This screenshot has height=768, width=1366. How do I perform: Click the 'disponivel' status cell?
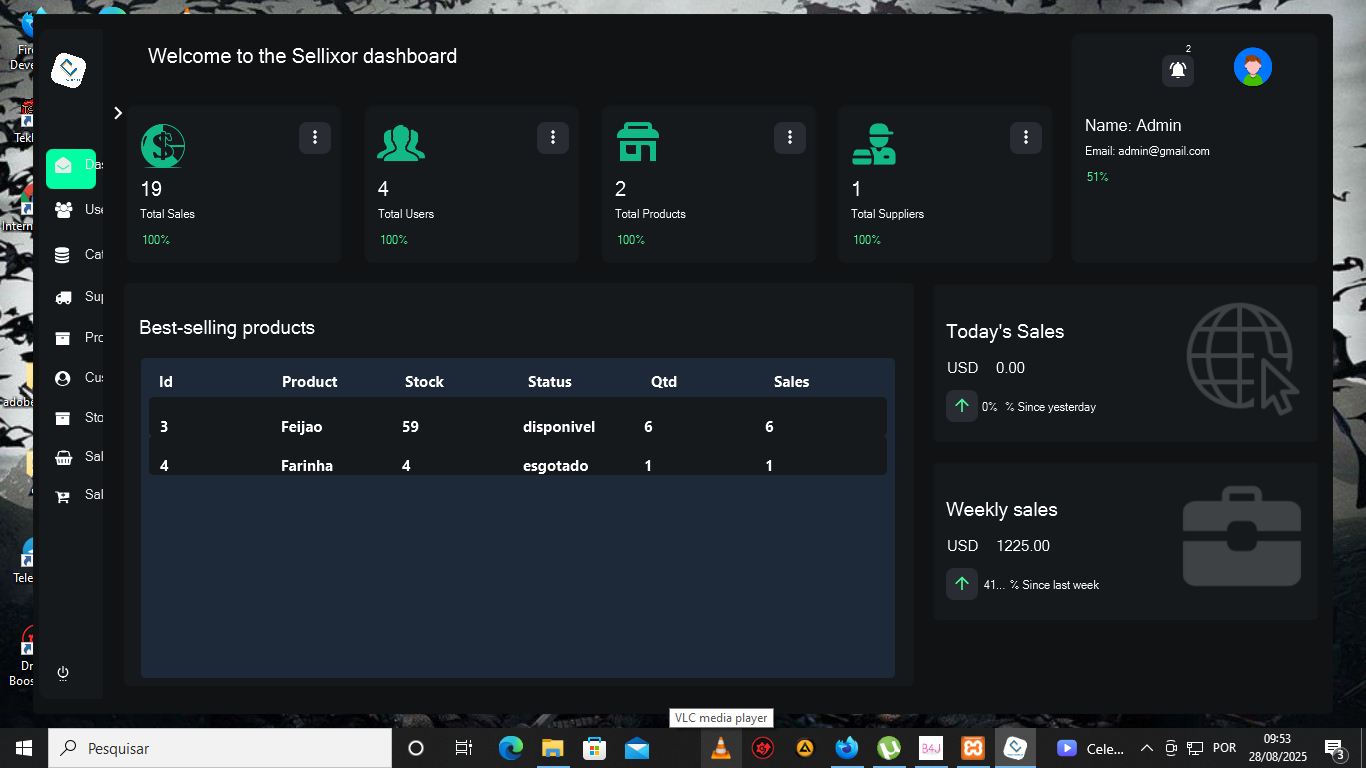click(559, 427)
